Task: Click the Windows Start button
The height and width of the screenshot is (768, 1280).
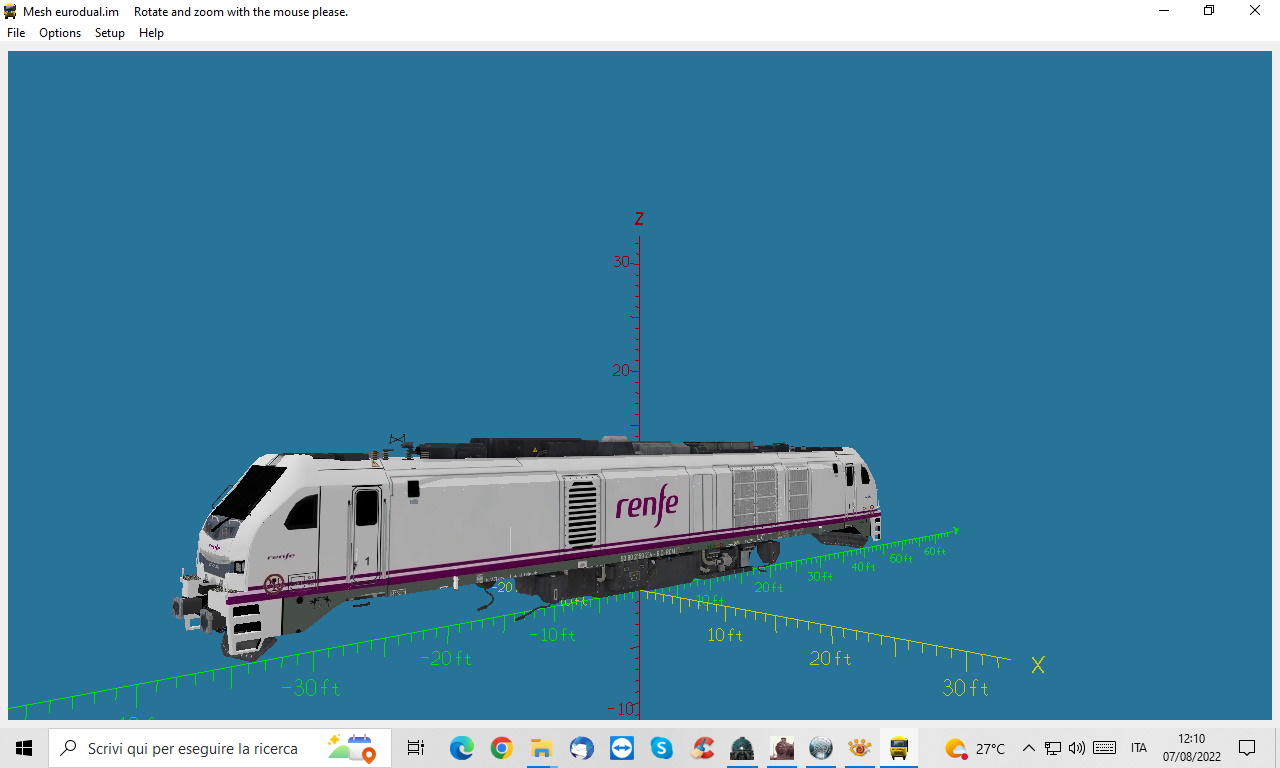Action: point(24,748)
